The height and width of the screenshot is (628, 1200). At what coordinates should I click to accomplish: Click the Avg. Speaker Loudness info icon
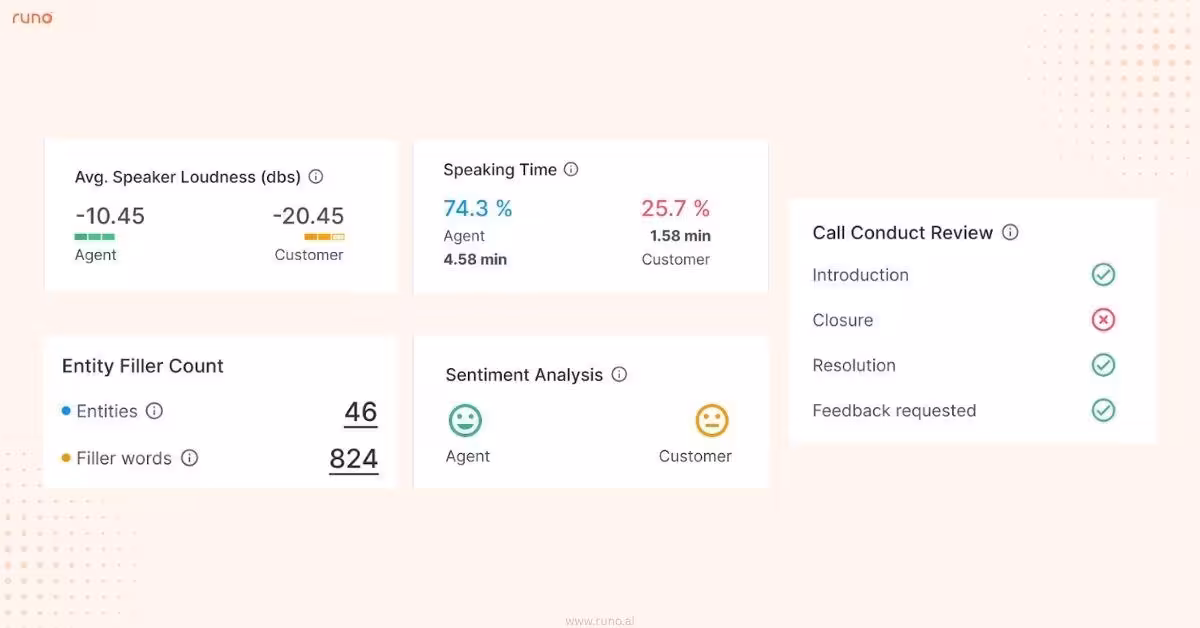[x=315, y=176]
